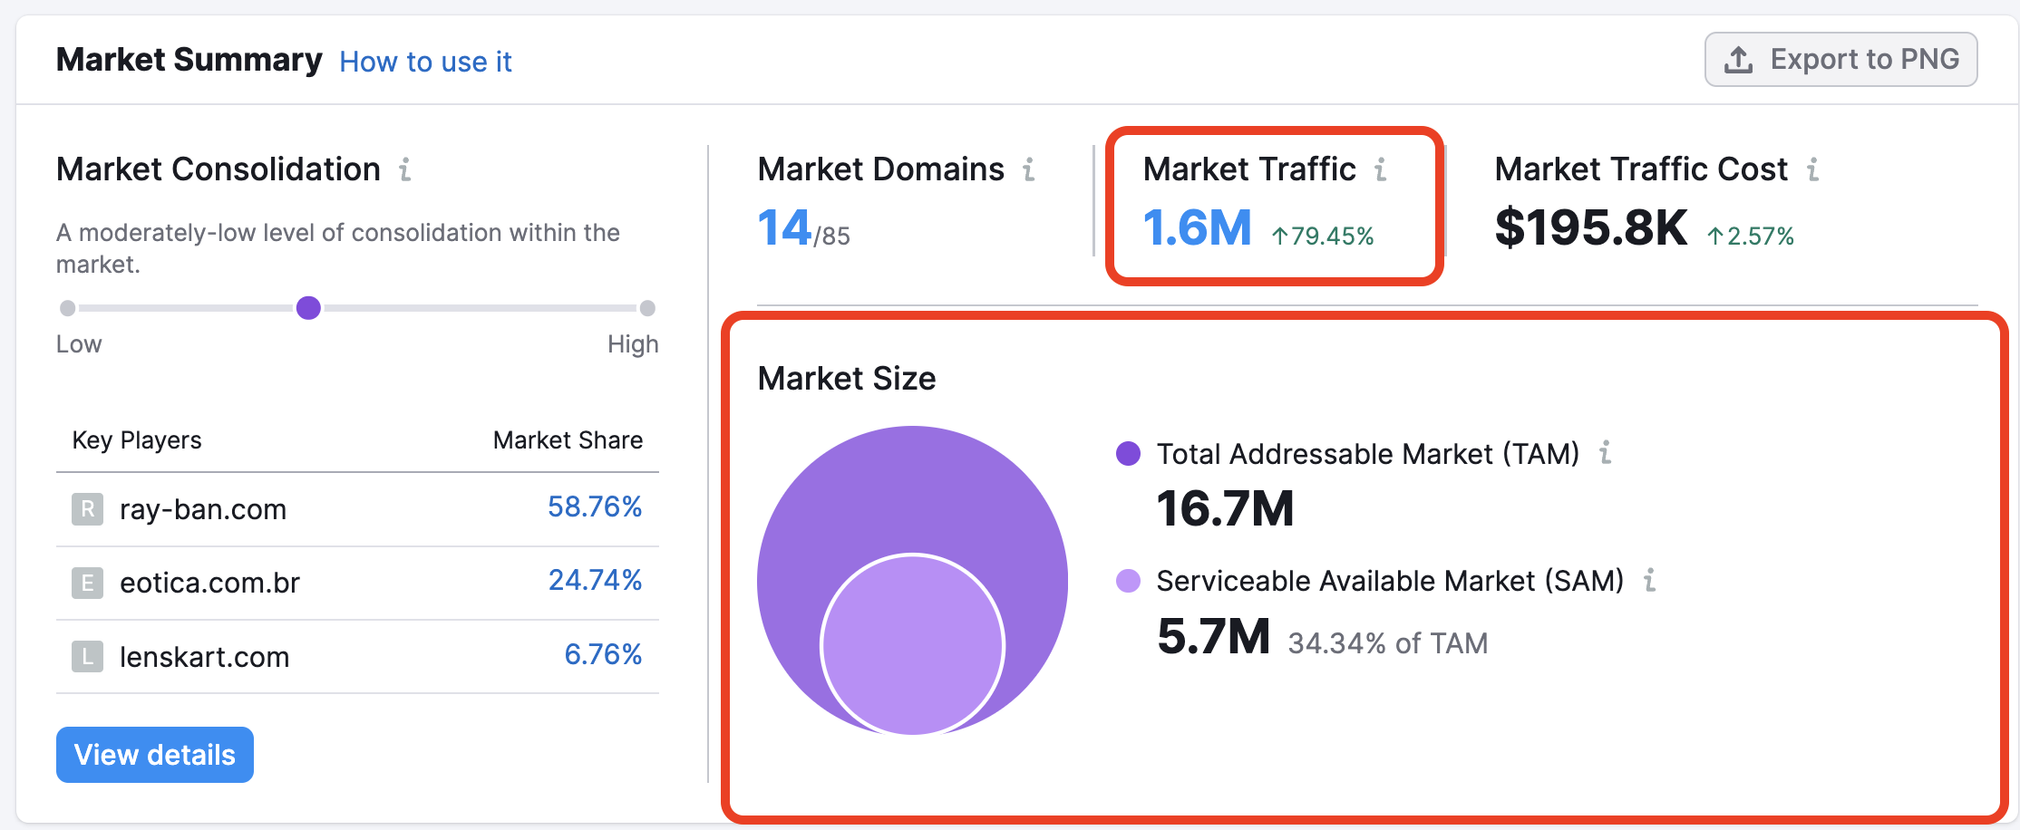Click the dark purple TAM legend dot
The image size is (2020, 830).
point(1128,453)
